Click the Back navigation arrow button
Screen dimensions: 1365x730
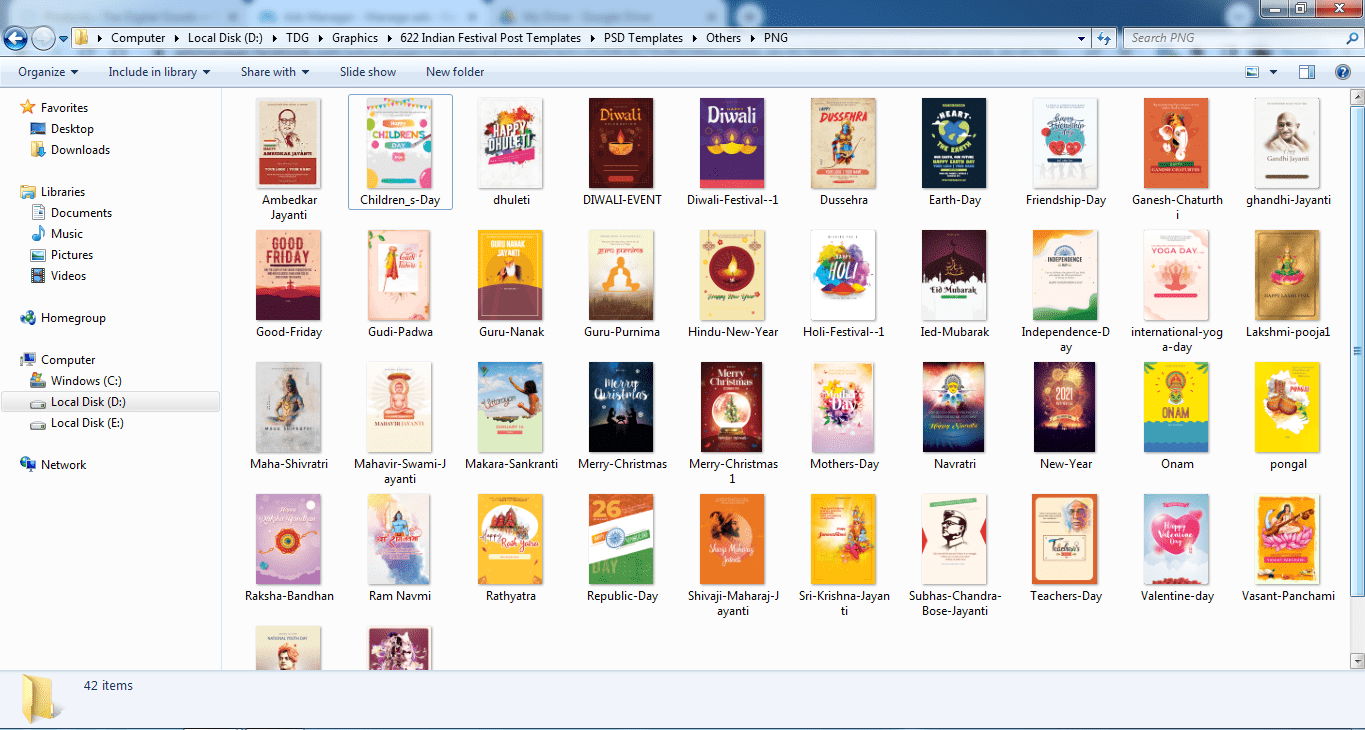click(16, 38)
